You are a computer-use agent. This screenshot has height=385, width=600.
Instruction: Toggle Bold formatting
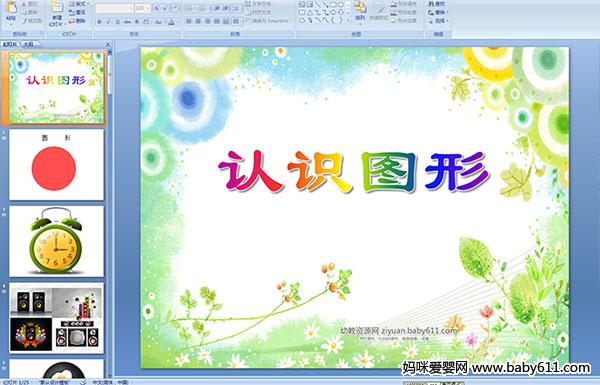pos(99,22)
